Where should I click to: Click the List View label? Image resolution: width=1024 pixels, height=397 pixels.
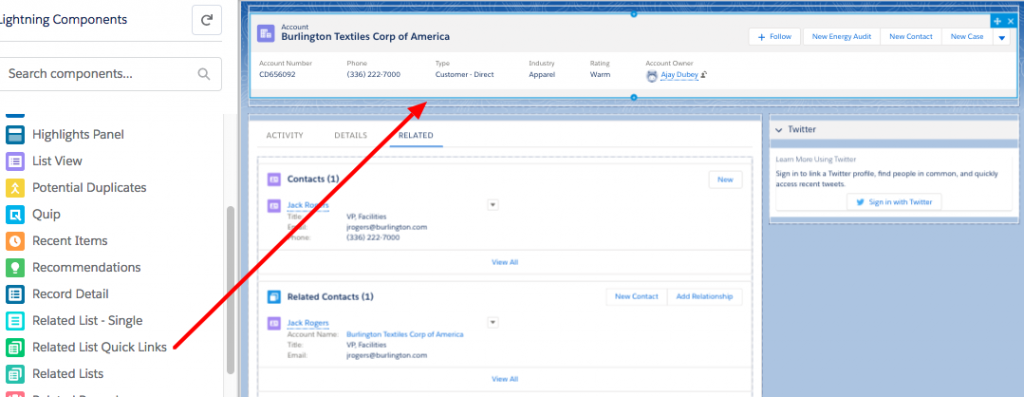[x=57, y=161]
